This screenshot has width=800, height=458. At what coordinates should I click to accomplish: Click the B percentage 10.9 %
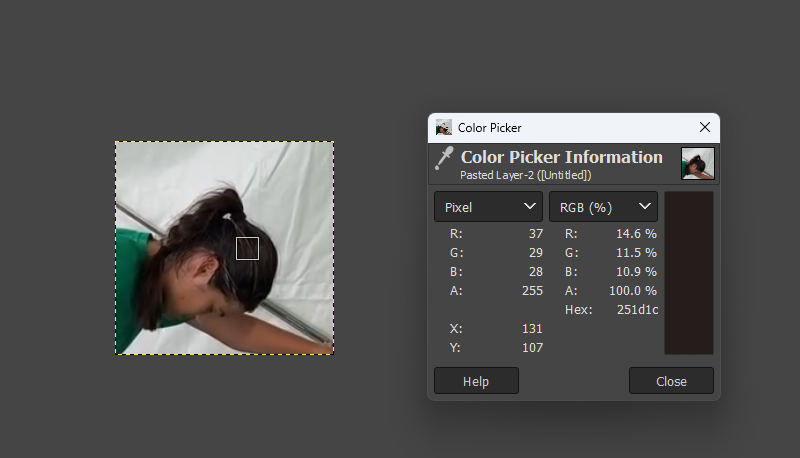pyautogui.click(x=636, y=272)
